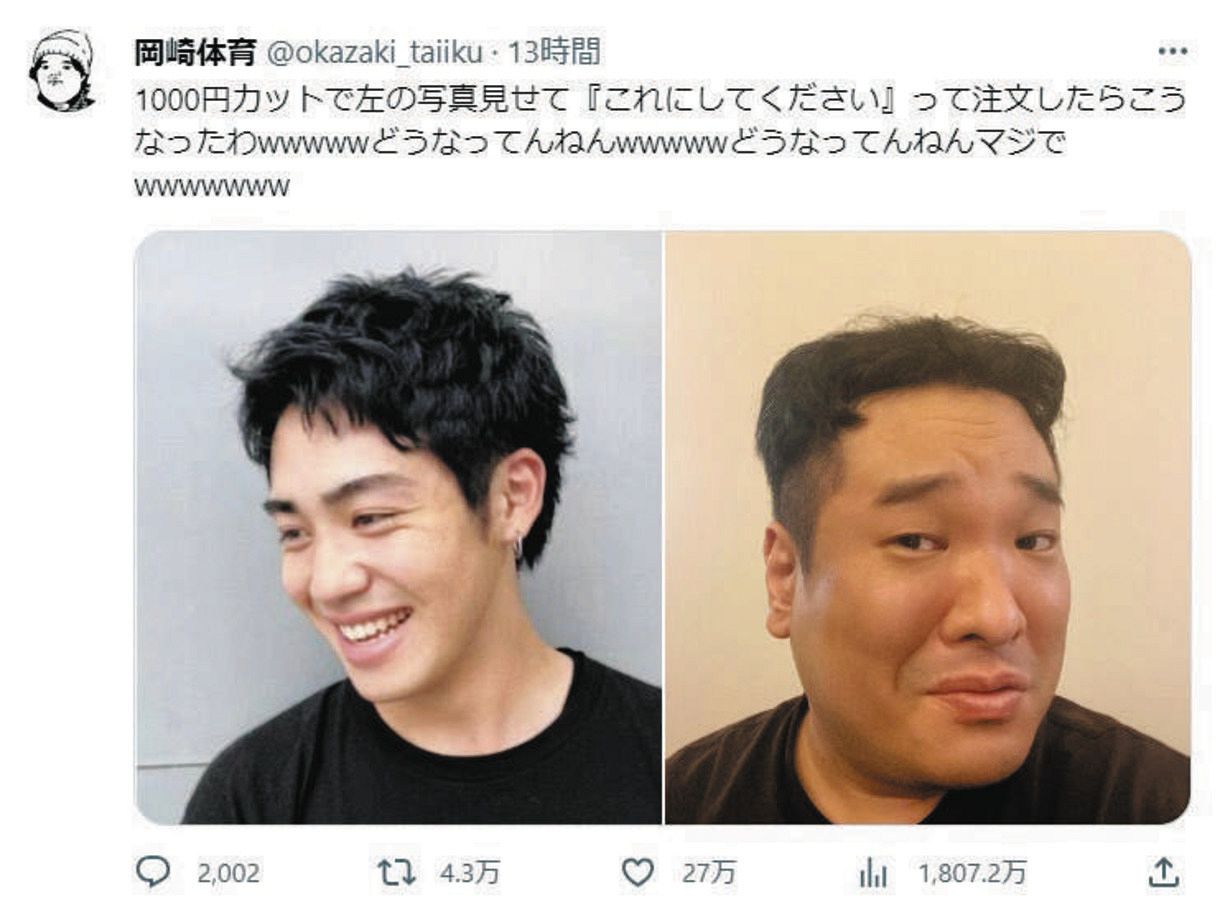This screenshot has width=1220, height=910.
Task: Open the reply speech bubble icon
Action: (x=153, y=874)
